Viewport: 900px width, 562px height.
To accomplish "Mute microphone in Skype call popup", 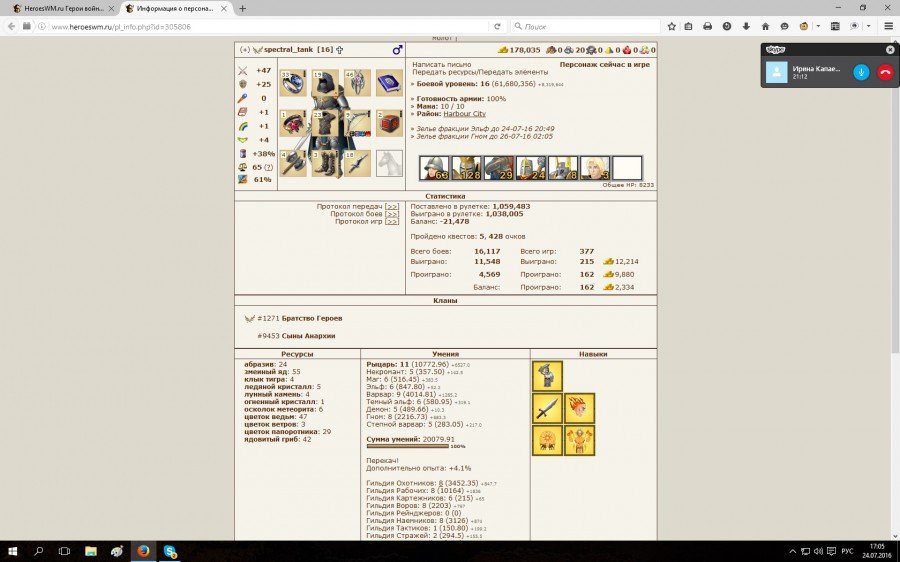I will point(861,72).
